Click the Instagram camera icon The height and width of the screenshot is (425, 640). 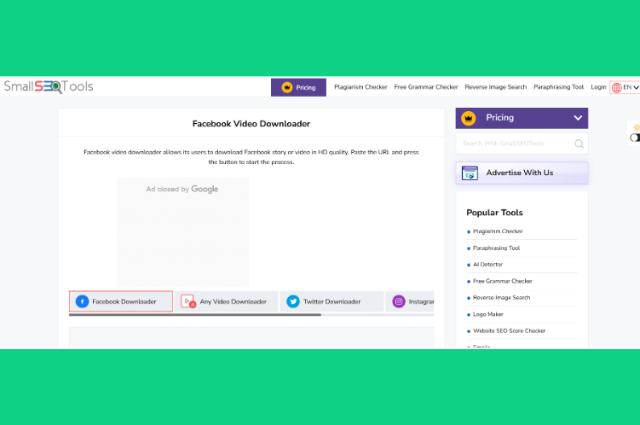[399, 301]
